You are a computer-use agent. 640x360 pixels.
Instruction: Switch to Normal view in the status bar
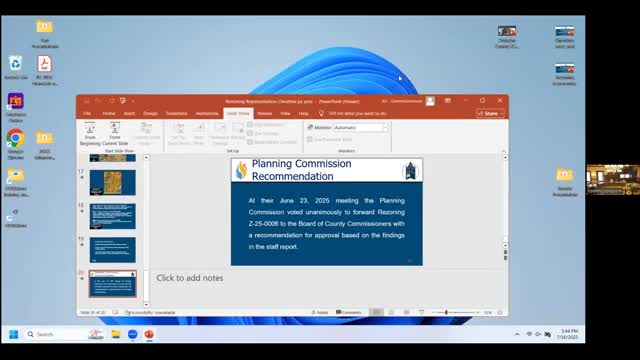(x=376, y=312)
